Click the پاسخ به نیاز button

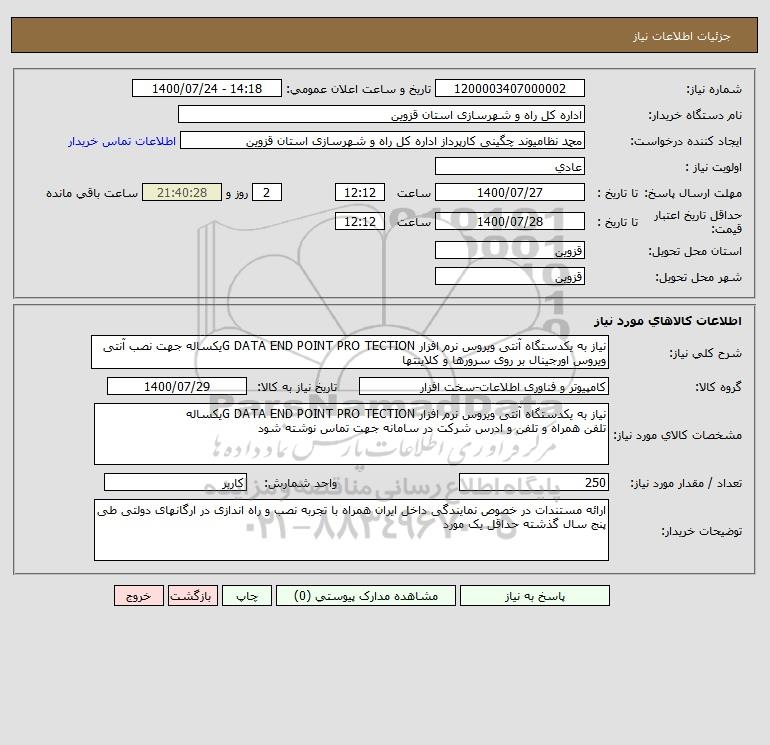click(x=535, y=596)
